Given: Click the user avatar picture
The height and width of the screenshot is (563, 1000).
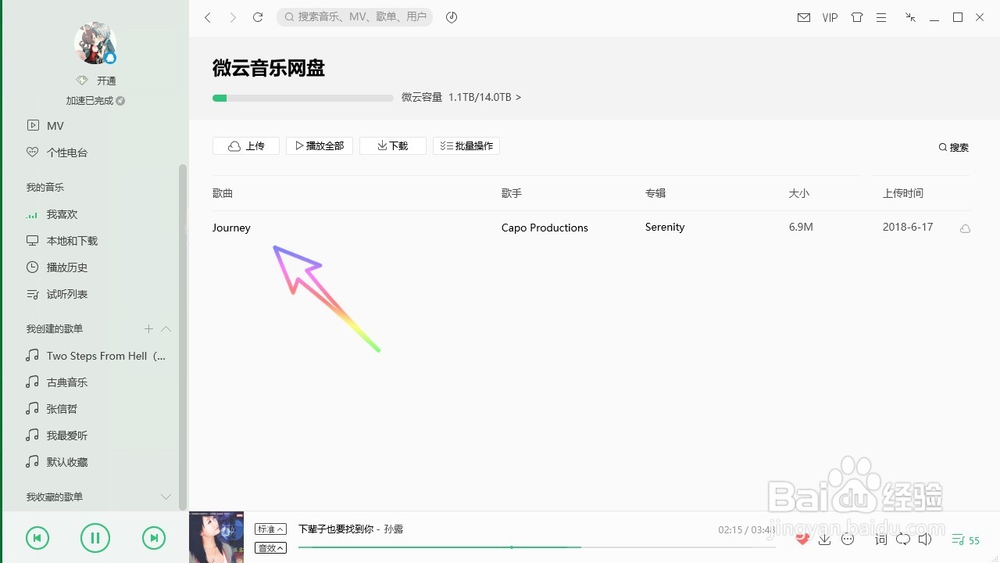Looking at the screenshot, I should tap(95, 43).
